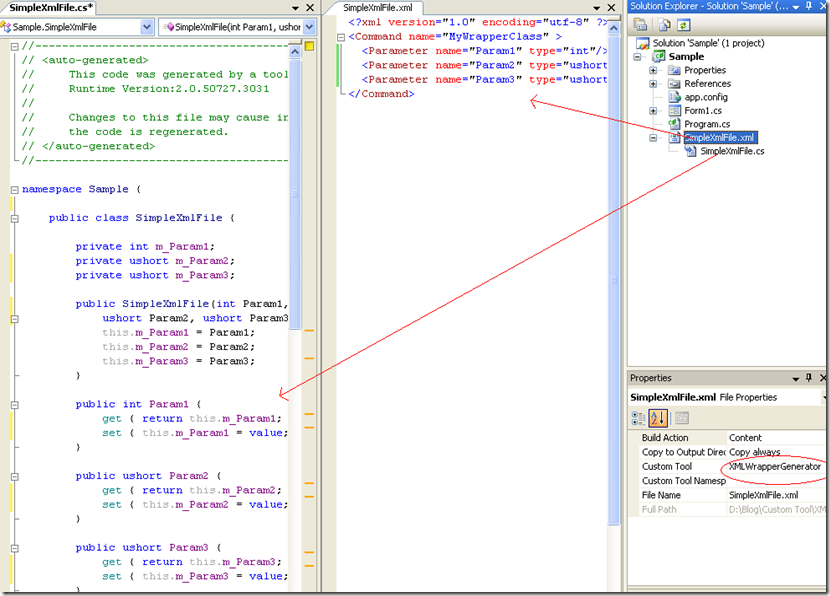Pin the Solution Explorer panel
This screenshot has height=596, width=830.
coord(809,6)
